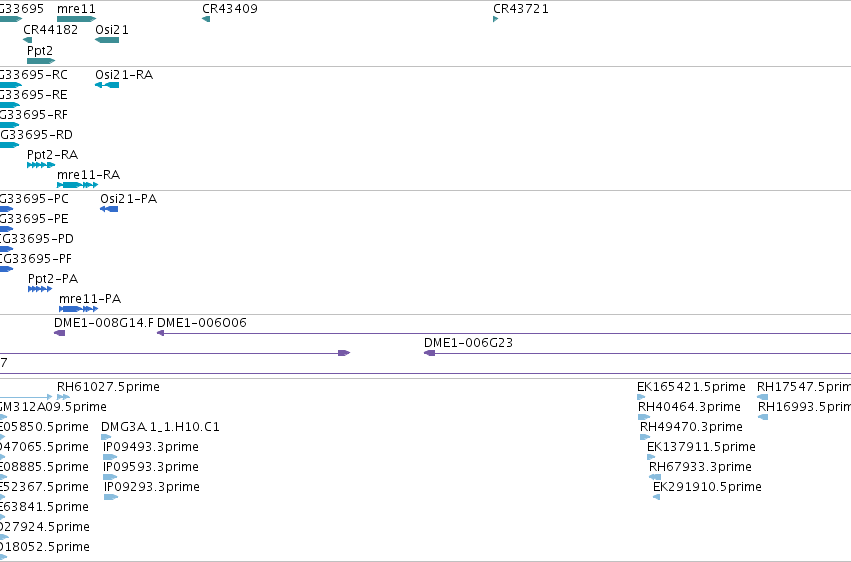851x562 pixels.
Task: Select the DME1-006O06 clone label
Action: (x=201, y=323)
